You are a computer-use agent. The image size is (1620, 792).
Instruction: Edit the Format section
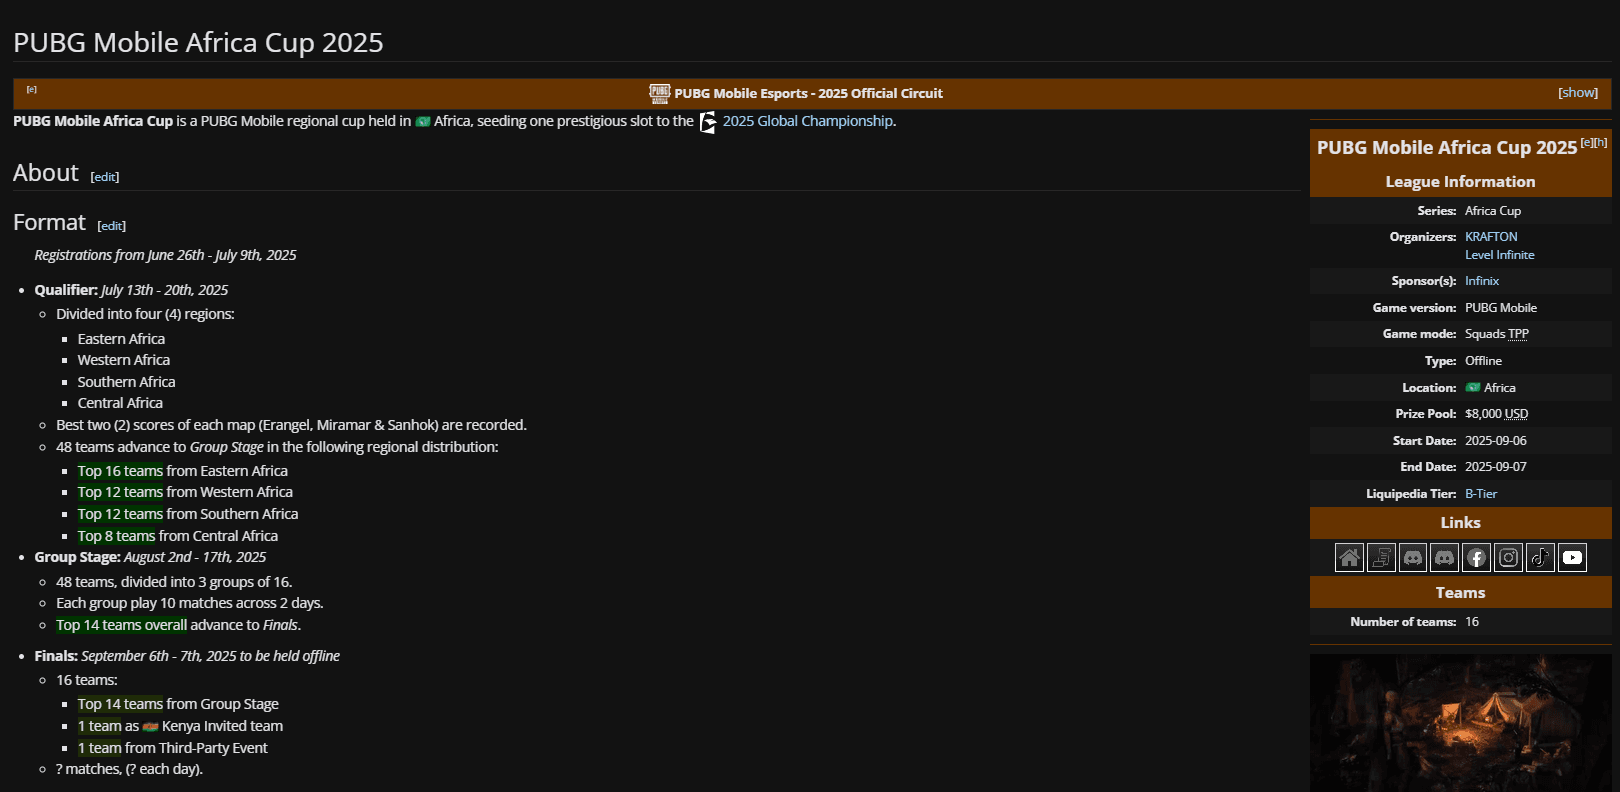(112, 226)
